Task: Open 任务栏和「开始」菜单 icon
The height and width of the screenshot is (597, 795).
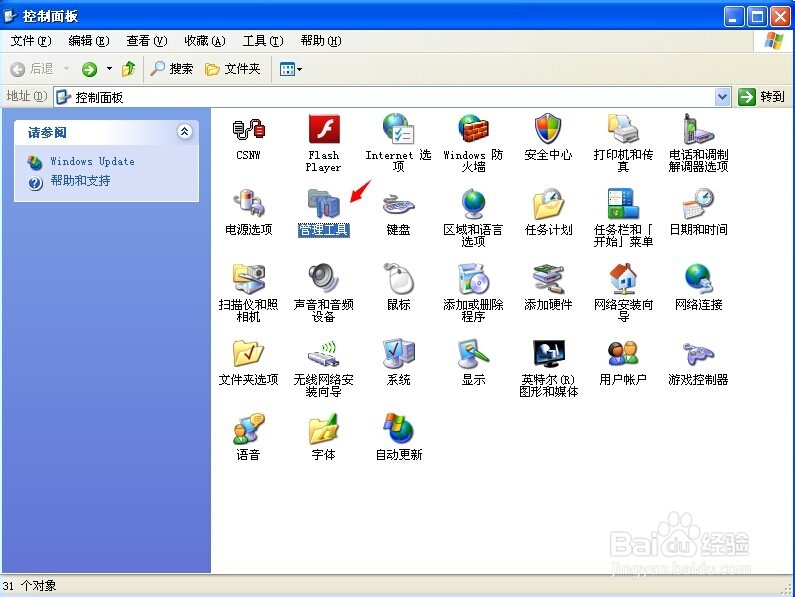Action: click(x=623, y=204)
